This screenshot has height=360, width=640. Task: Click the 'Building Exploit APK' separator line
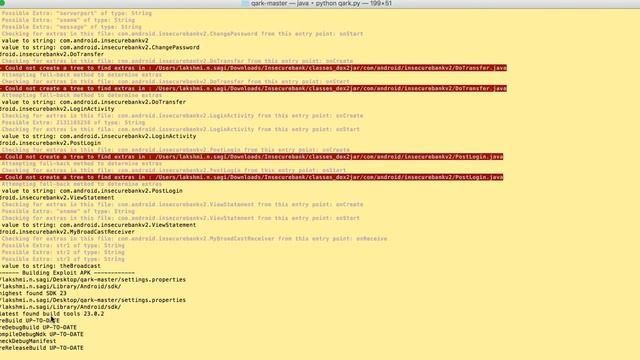(x=67, y=273)
